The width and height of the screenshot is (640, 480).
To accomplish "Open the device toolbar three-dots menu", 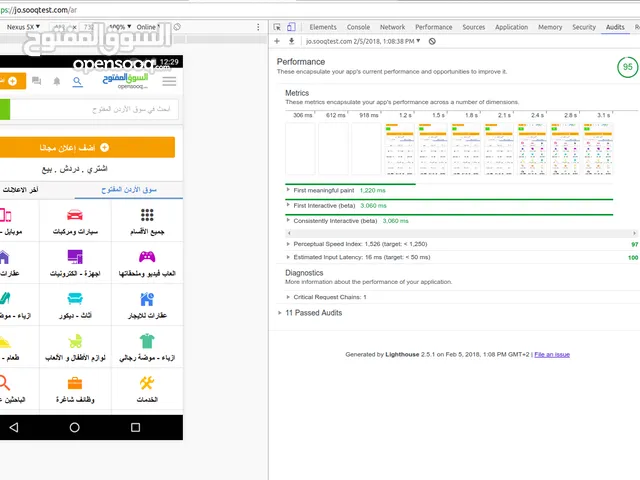I will click(x=258, y=27).
